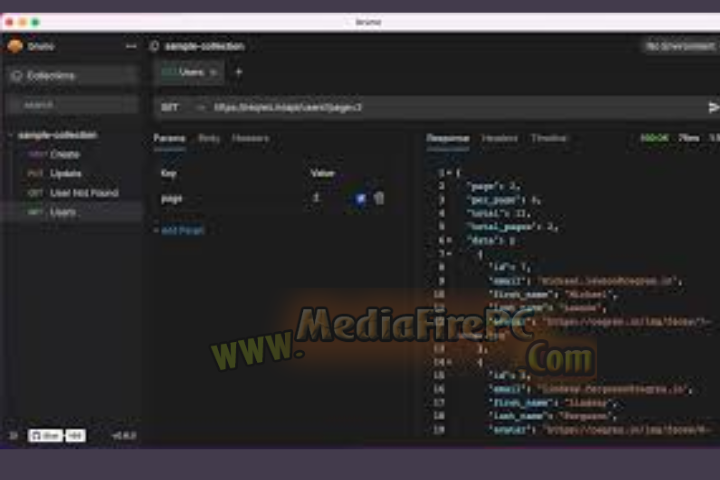Click the Bruno fox logo icon

point(15,46)
